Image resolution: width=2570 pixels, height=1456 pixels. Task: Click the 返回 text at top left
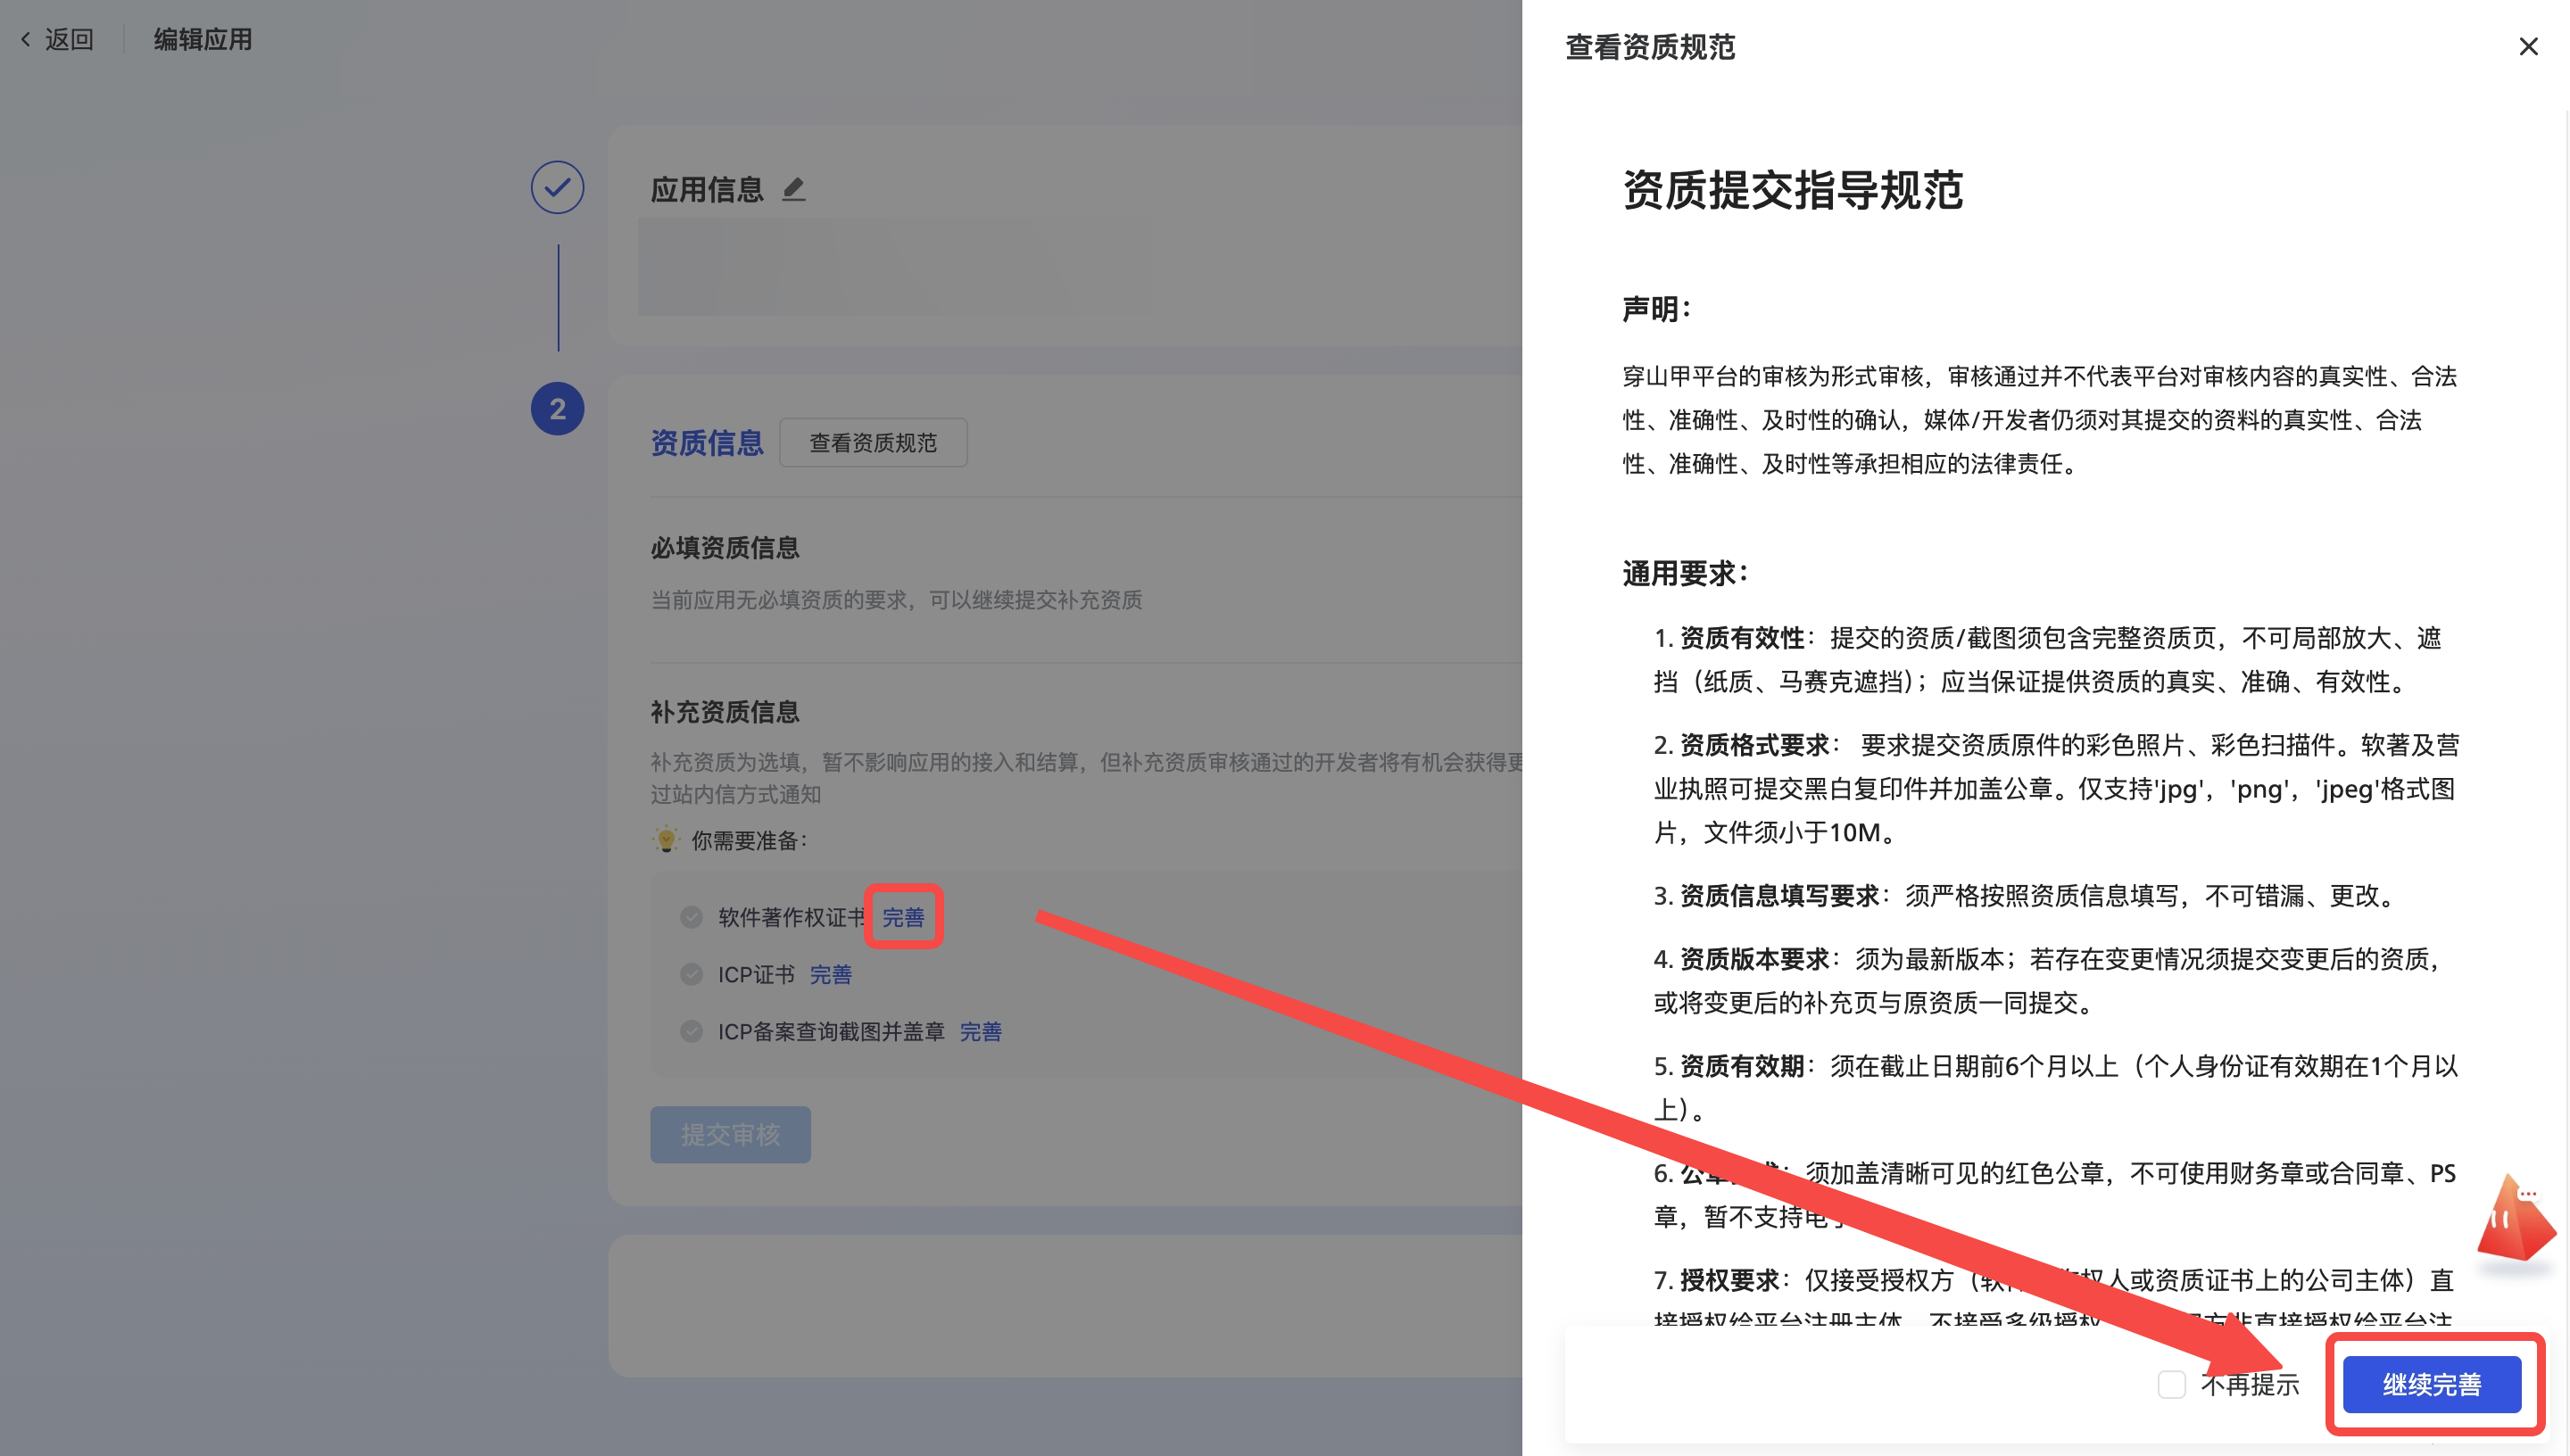(69, 39)
